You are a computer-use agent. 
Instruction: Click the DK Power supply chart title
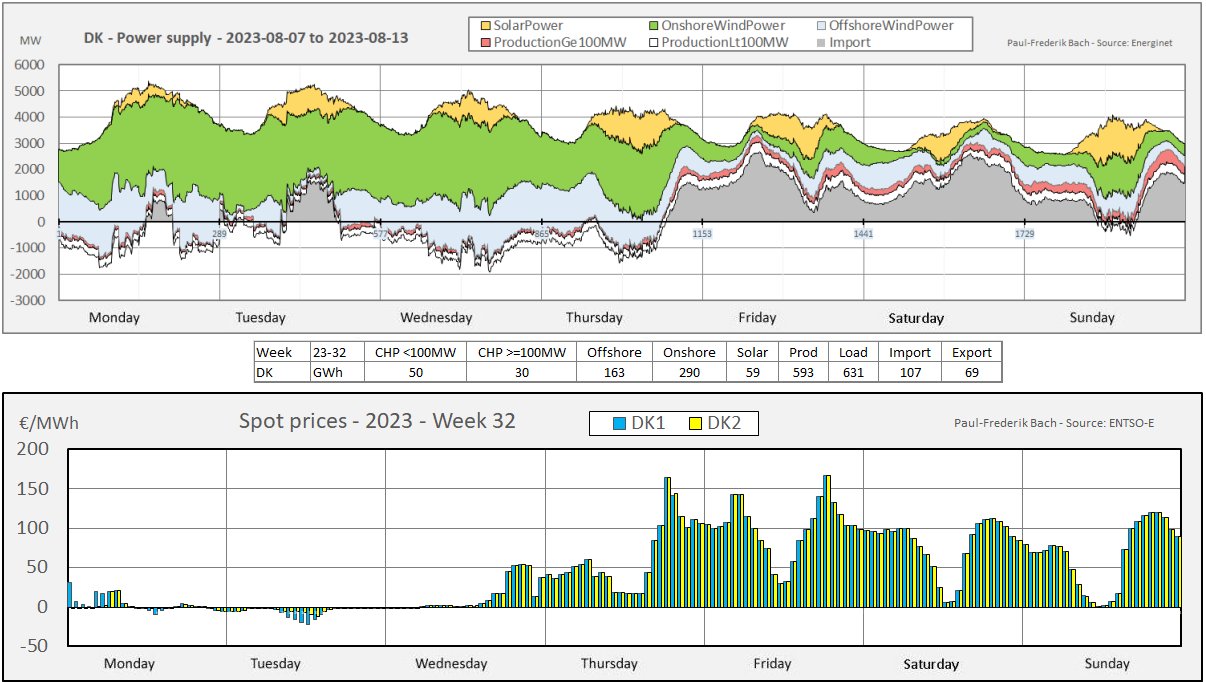click(x=245, y=39)
